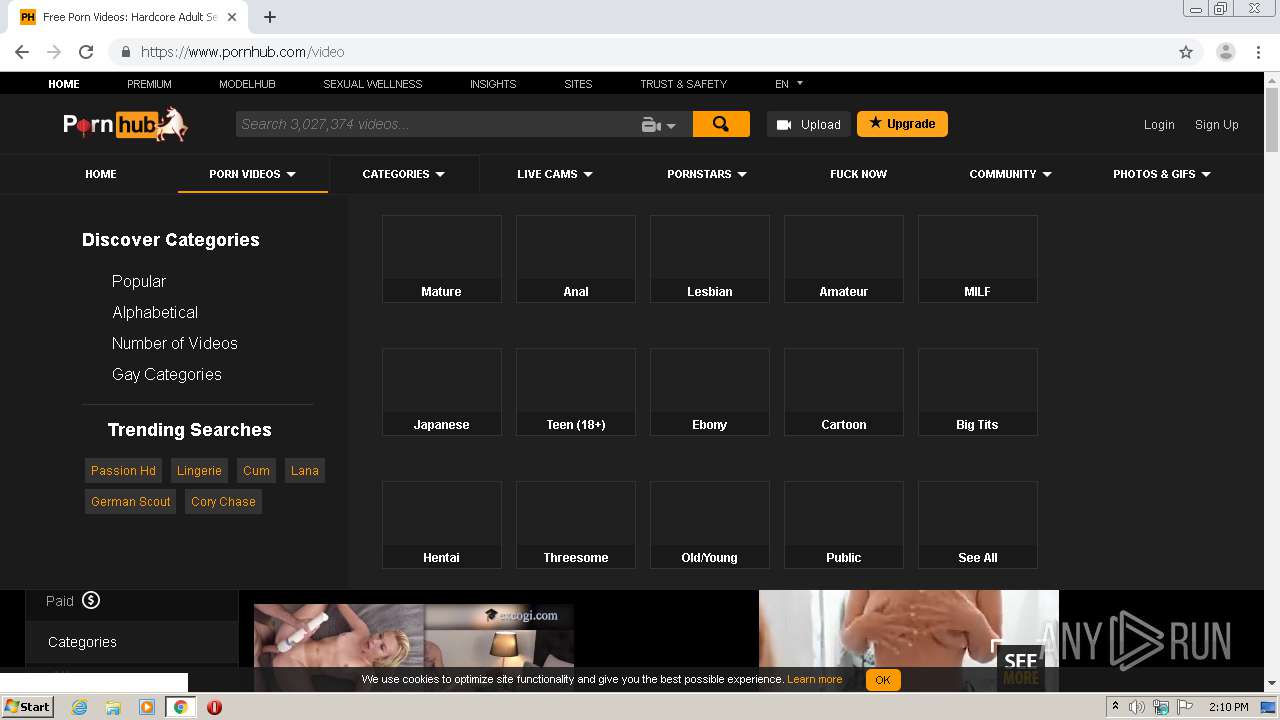Open the media player taskbar icon
1280x720 pixels.
click(x=147, y=707)
